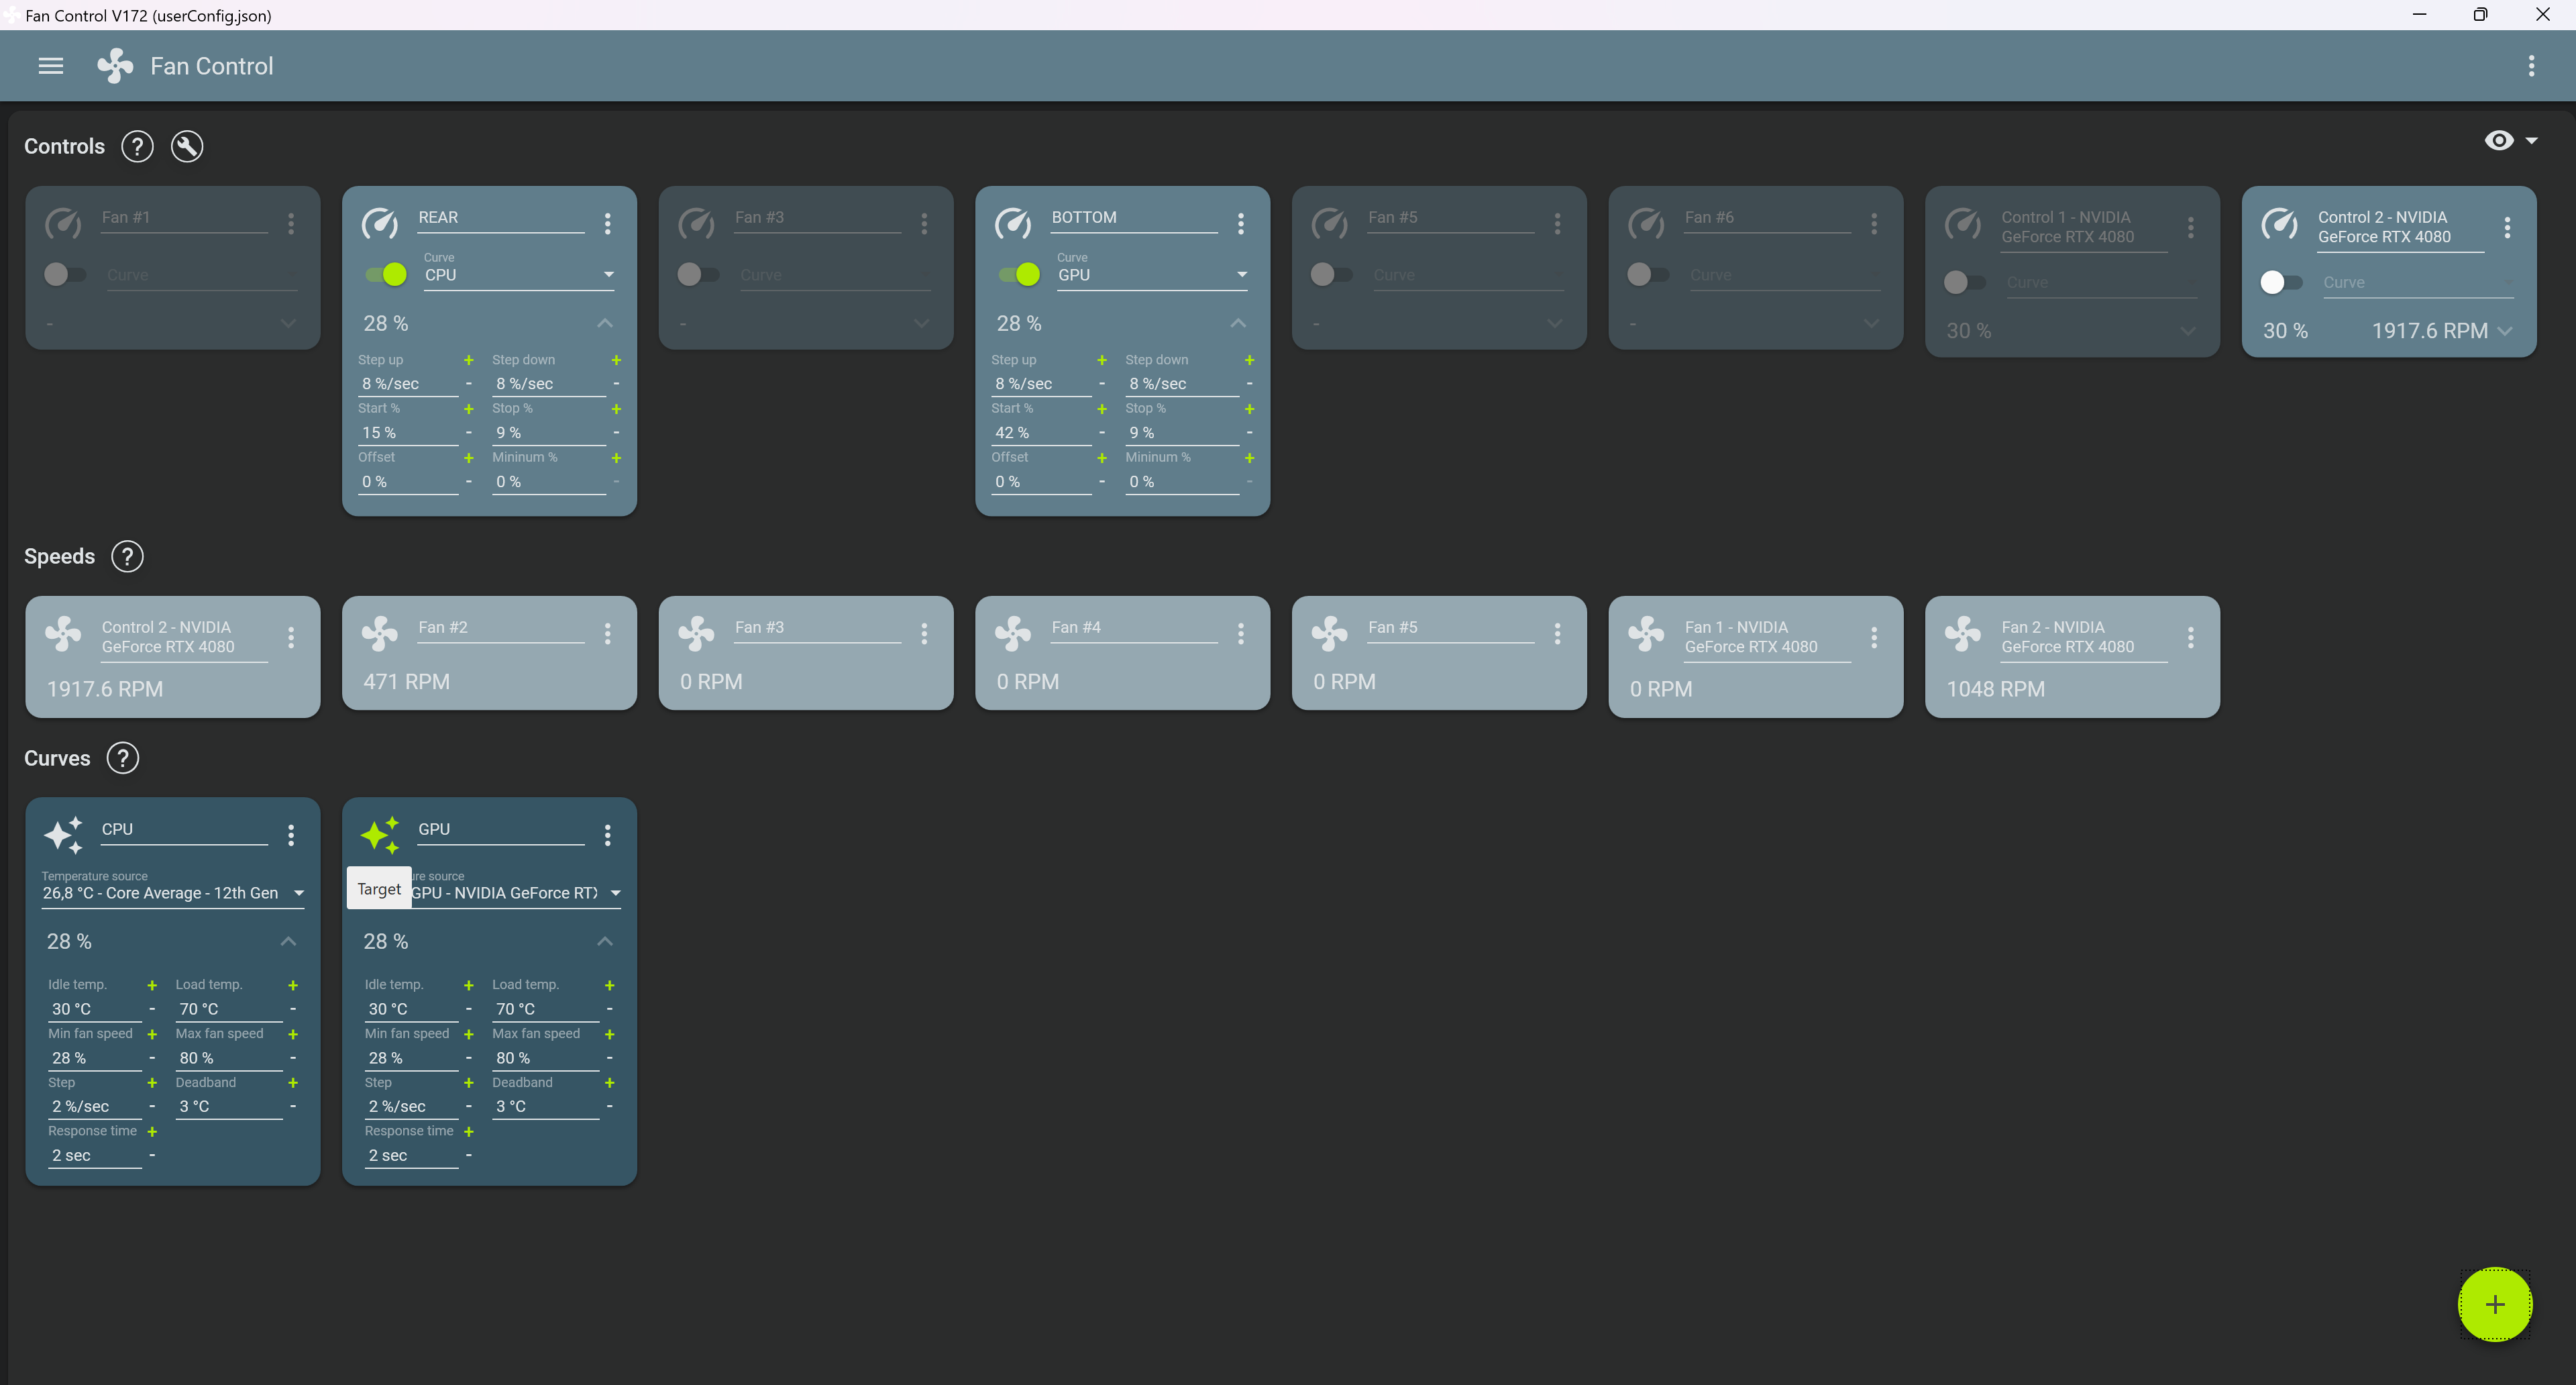2576x1385 pixels.
Task: Open the eye visibility options dropdown
Action: click(2510, 141)
